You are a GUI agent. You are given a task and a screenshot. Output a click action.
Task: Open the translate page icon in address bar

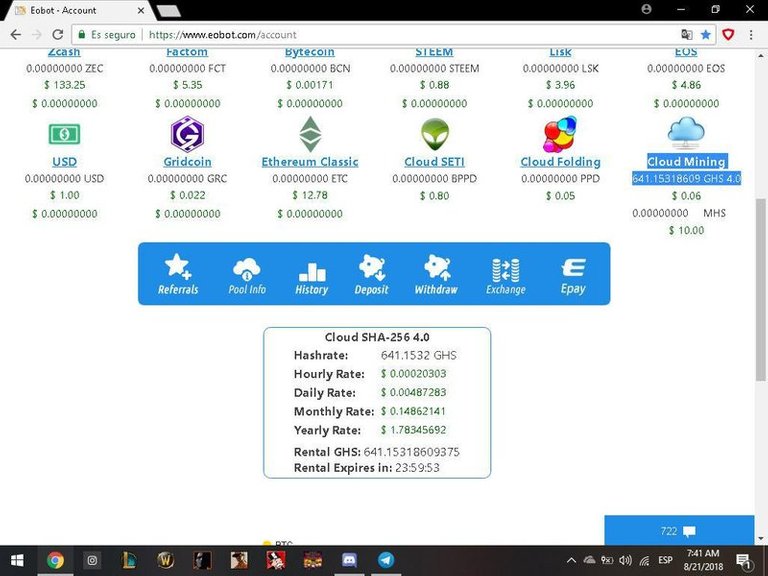(687, 35)
